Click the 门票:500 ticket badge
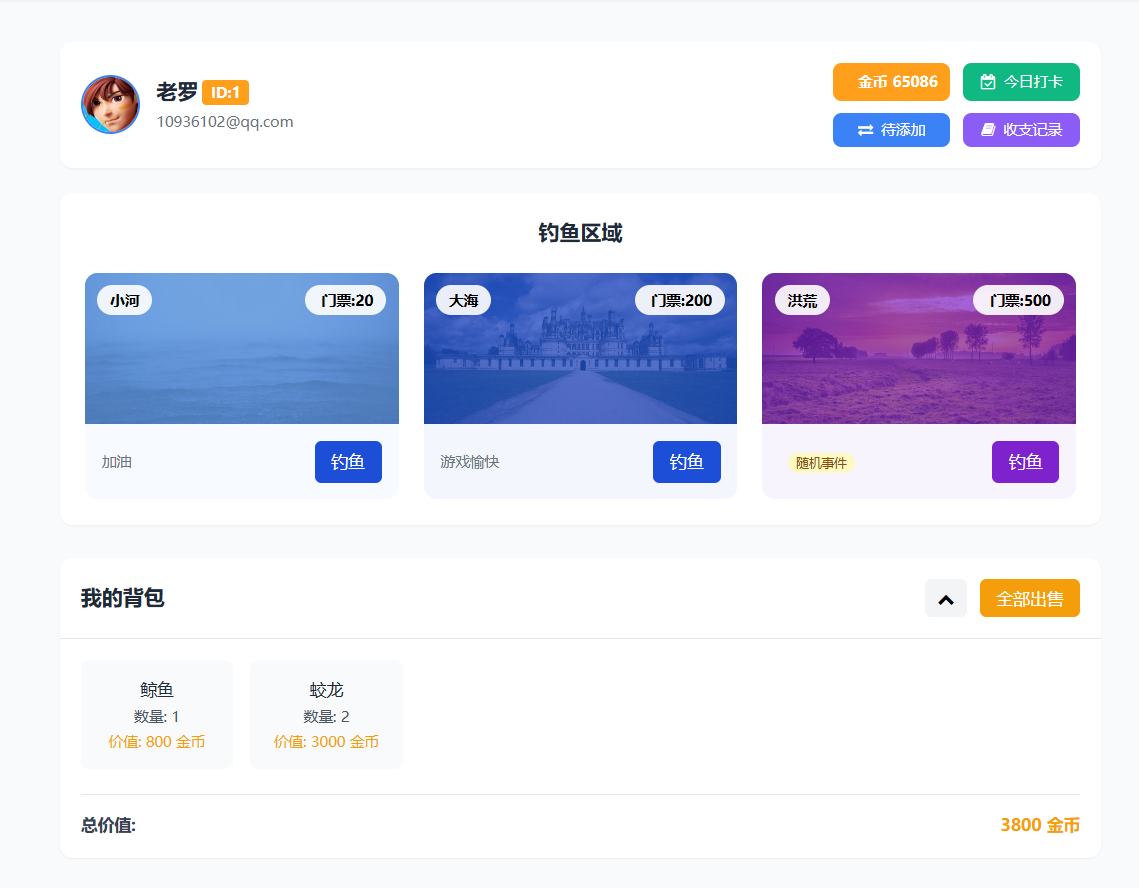Viewport: 1139px width, 888px height. point(1018,300)
